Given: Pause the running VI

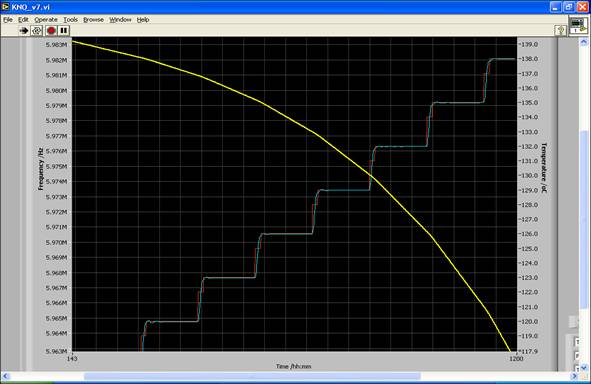Looking at the screenshot, I should (64, 31).
